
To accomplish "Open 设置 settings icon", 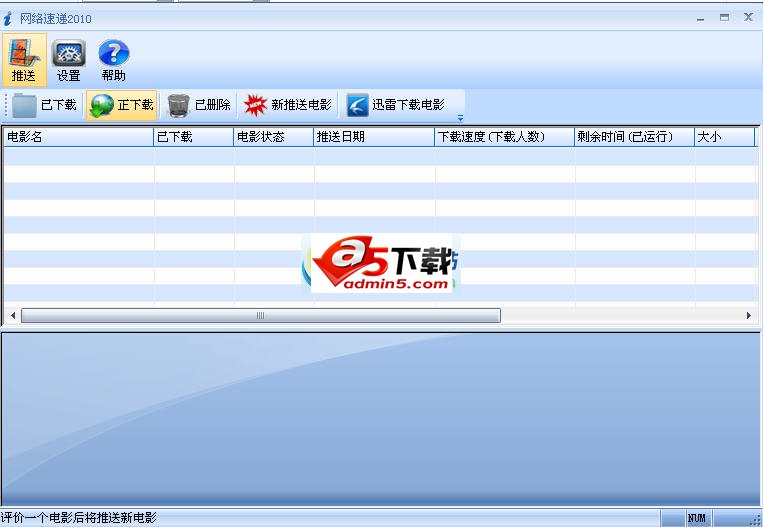I will 69,60.
